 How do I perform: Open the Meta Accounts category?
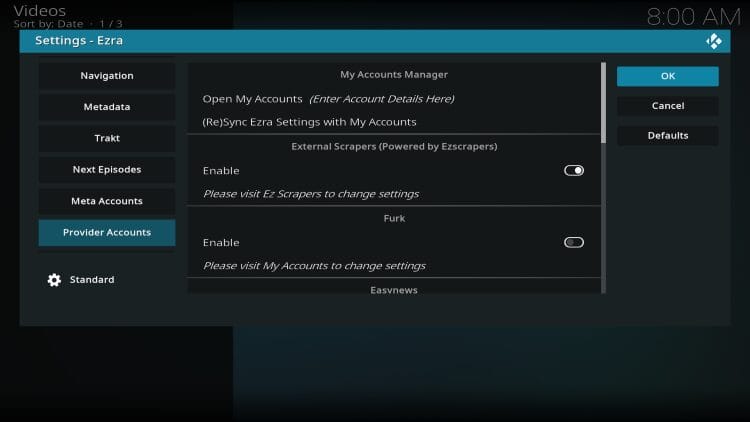click(x=107, y=201)
